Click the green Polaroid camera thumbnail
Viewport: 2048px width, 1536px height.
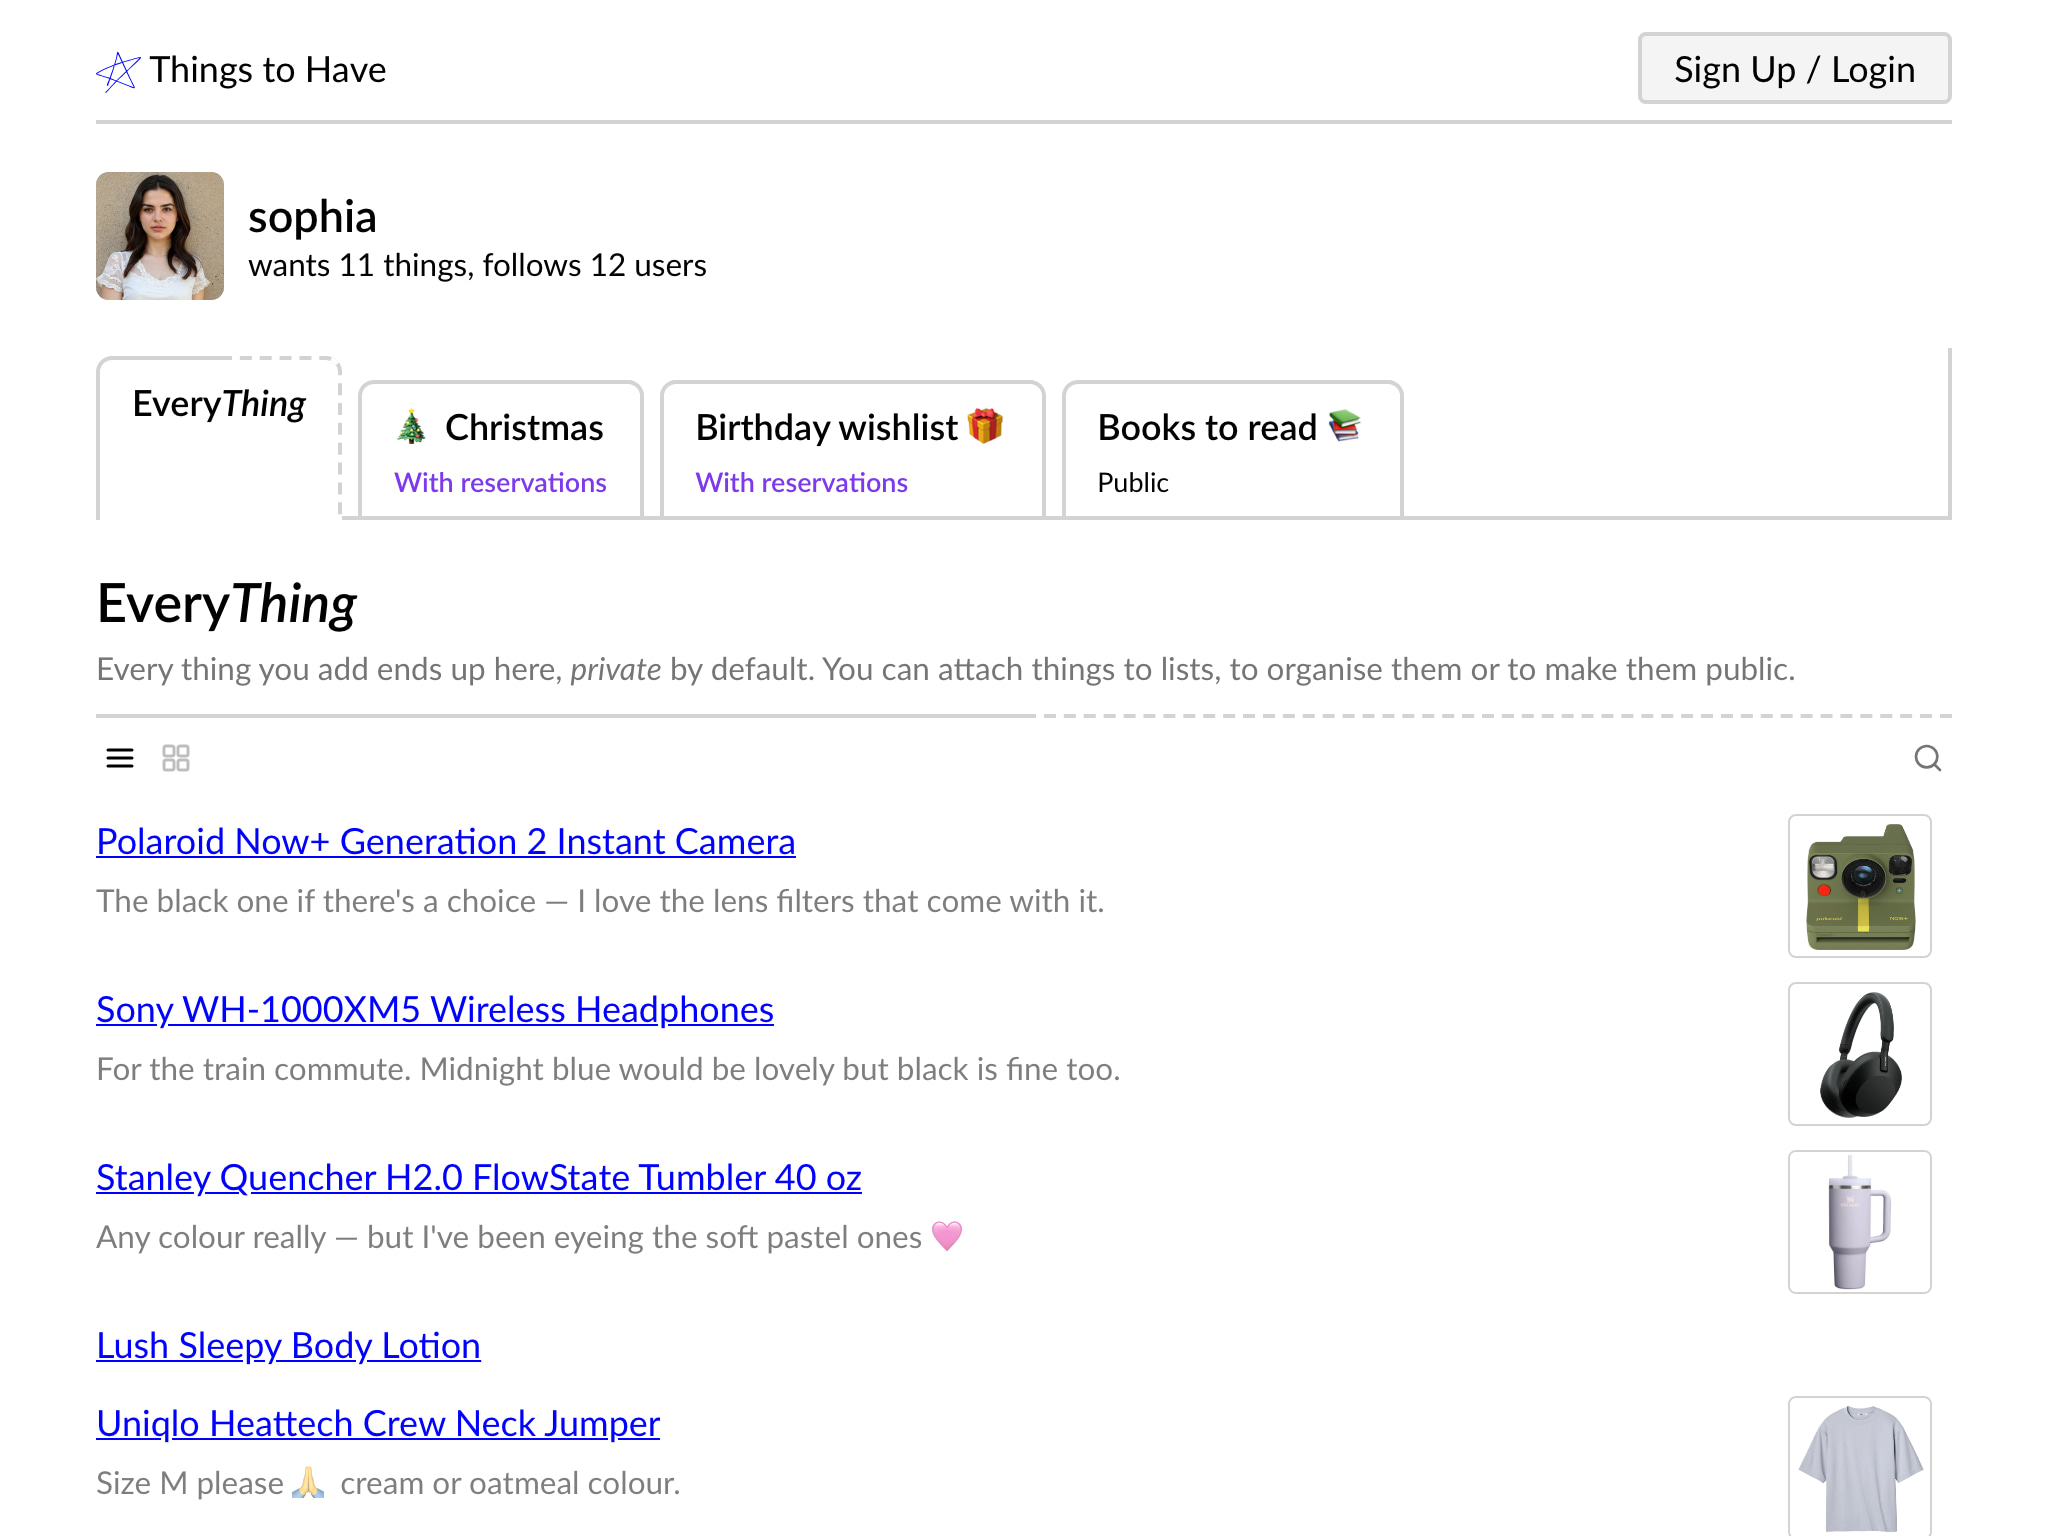click(1860, 886)
